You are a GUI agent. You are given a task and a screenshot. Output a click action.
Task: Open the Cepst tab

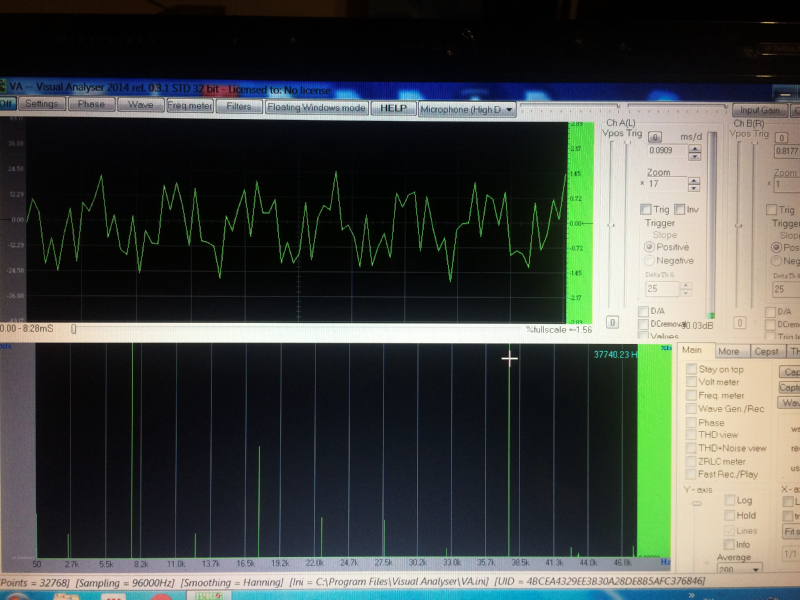click(765, 352)
